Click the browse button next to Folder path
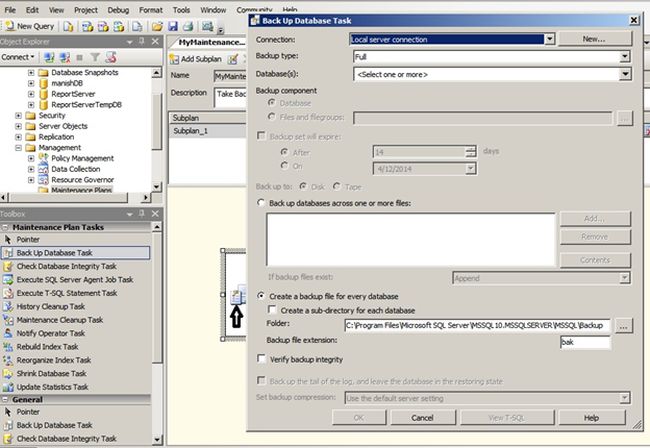This screenshot has height=448, width=650. click(x=623, y=326)
